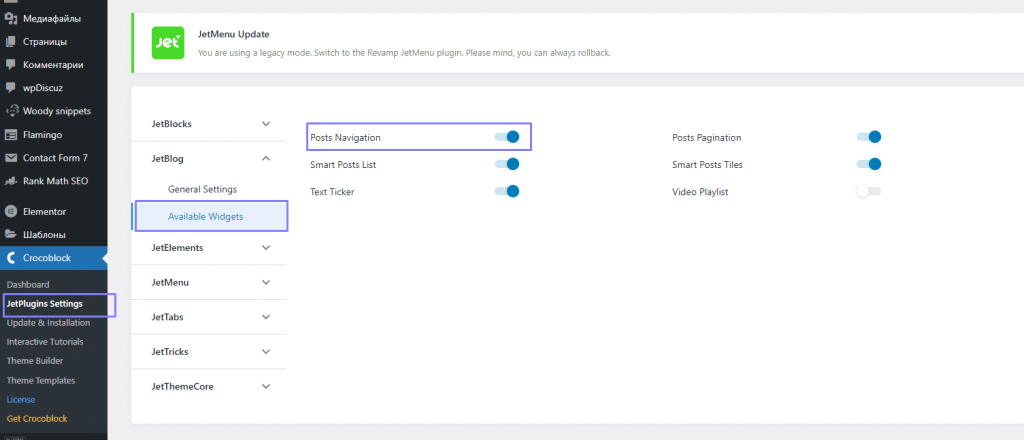Click the Woody snippets icon
Screen dimensions: 1024x440
(10, 111)
